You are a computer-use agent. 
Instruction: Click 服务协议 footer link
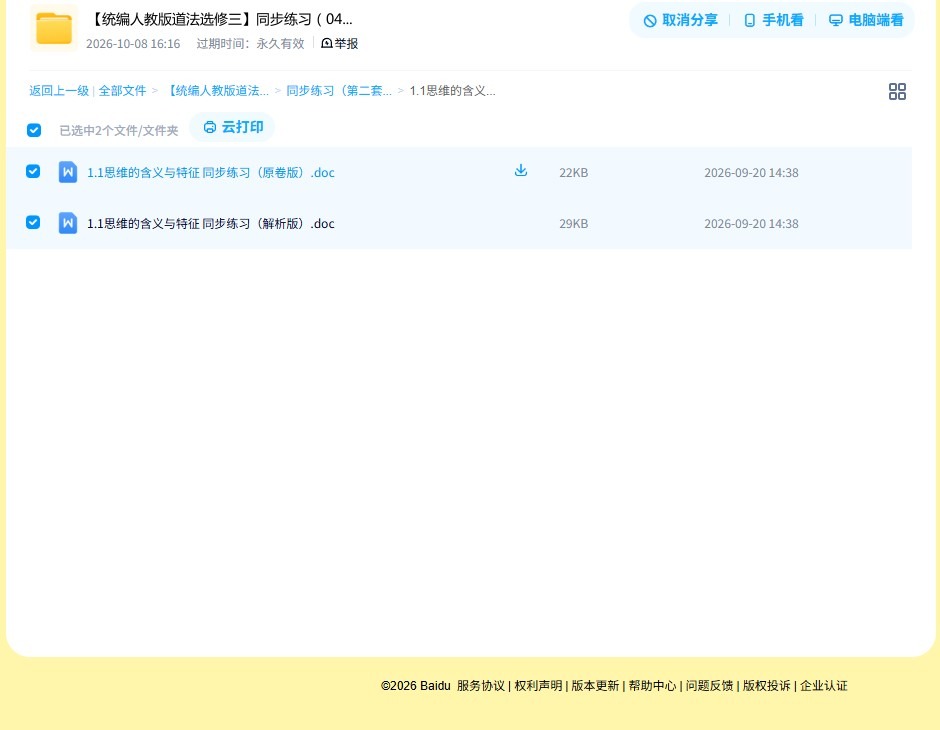click(481, 686)
